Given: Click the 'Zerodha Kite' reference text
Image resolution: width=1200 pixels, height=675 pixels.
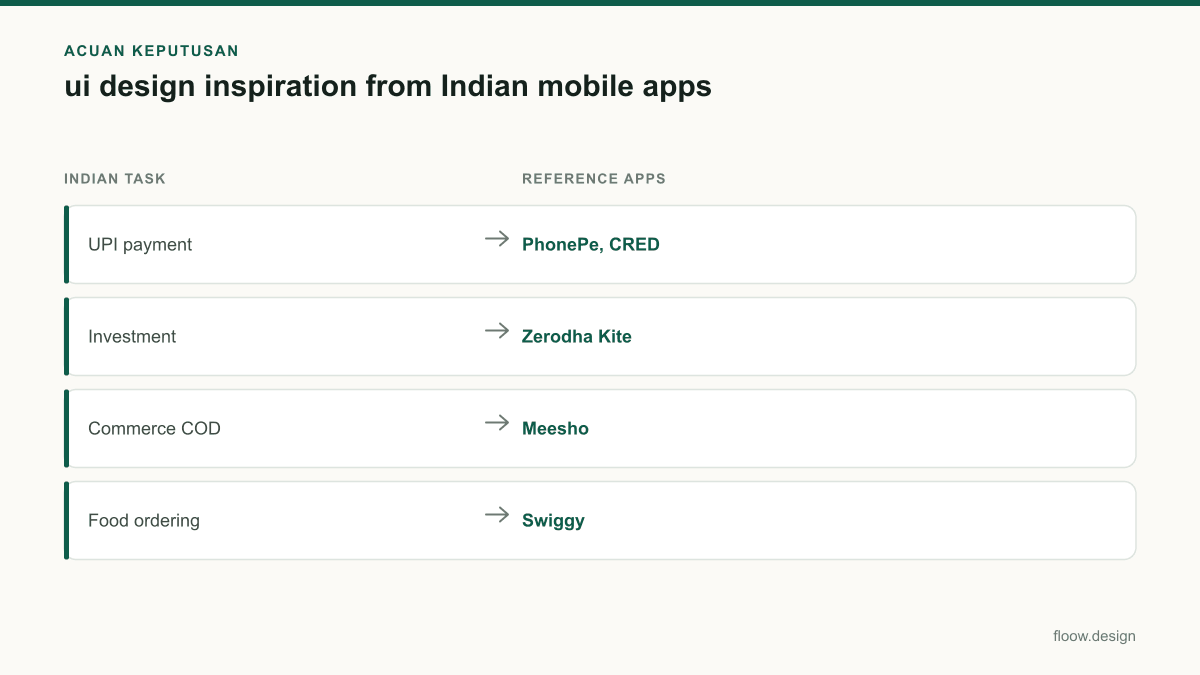Looking at the screenshot, I should [x=577, y=337].
